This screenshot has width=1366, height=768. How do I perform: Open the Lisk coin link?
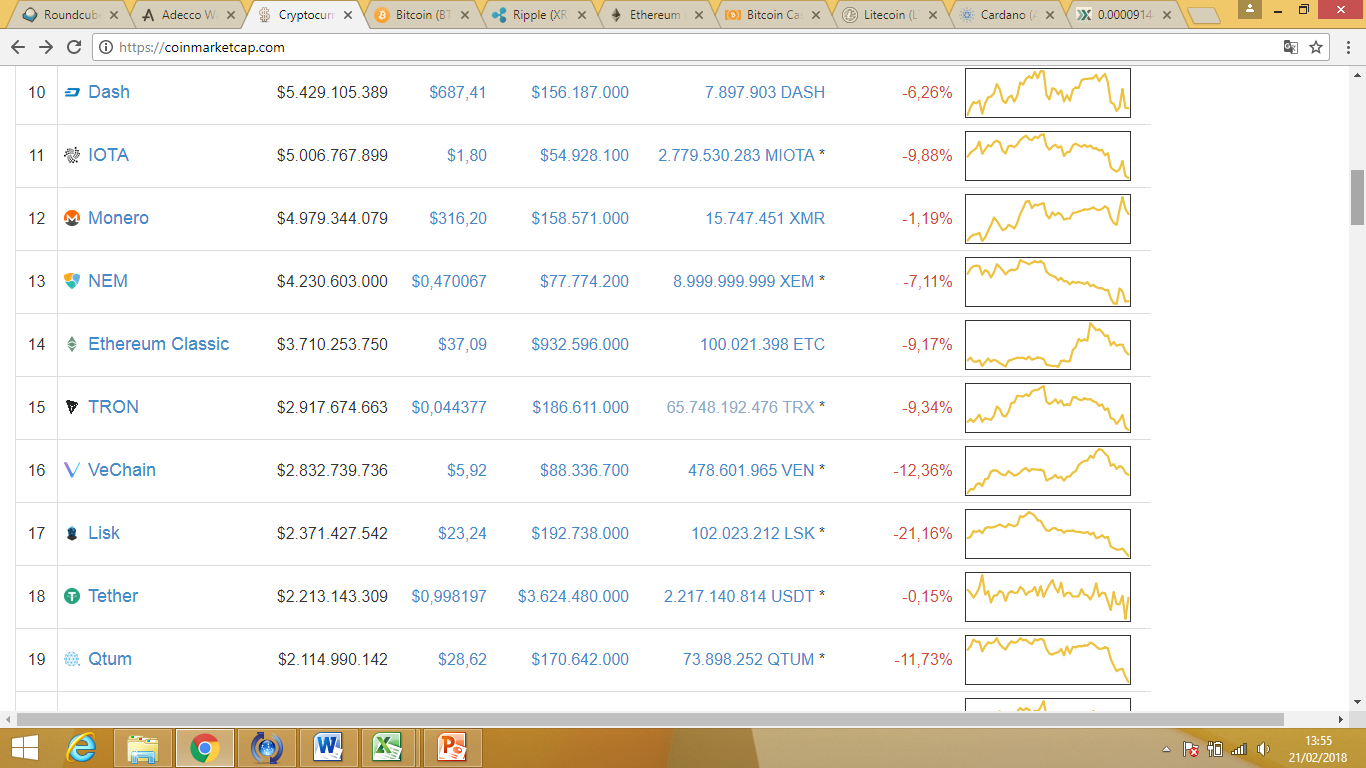[x=104, y=533]
